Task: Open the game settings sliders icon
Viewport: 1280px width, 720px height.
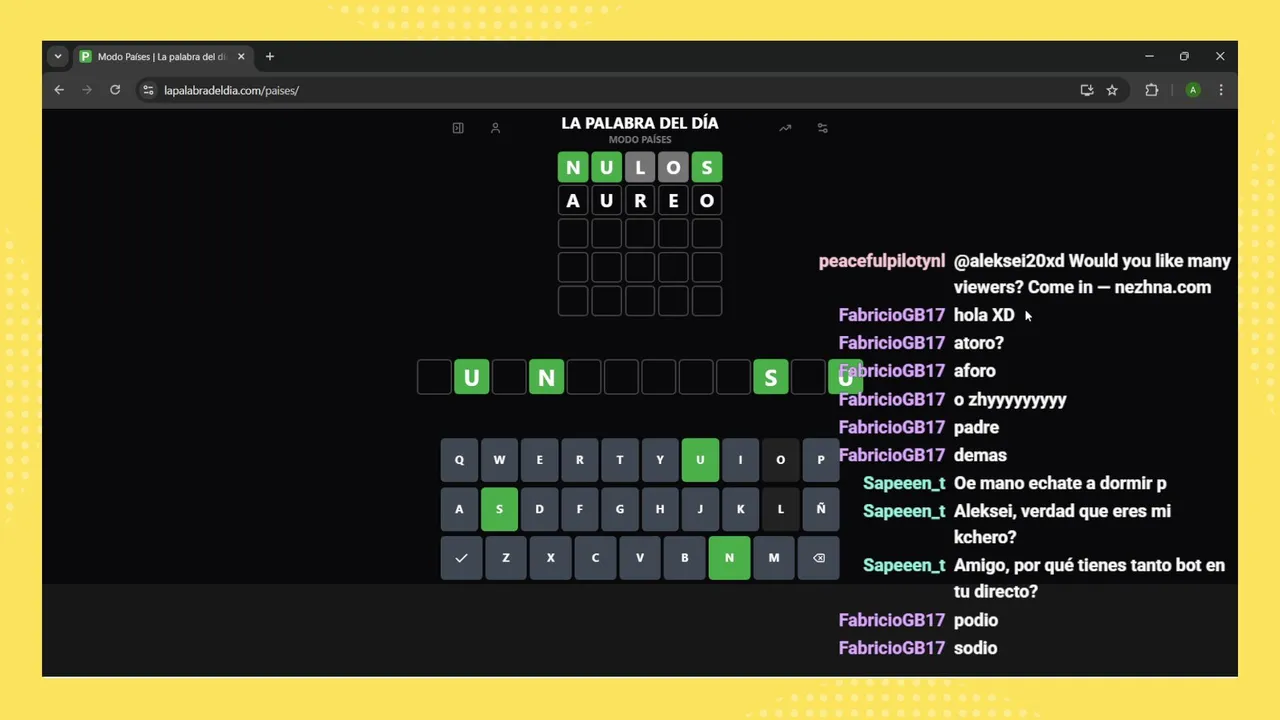Action: click(x=823, y=128)
